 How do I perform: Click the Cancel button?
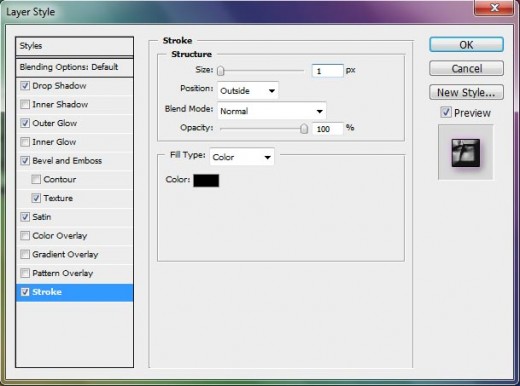[466, 68]
